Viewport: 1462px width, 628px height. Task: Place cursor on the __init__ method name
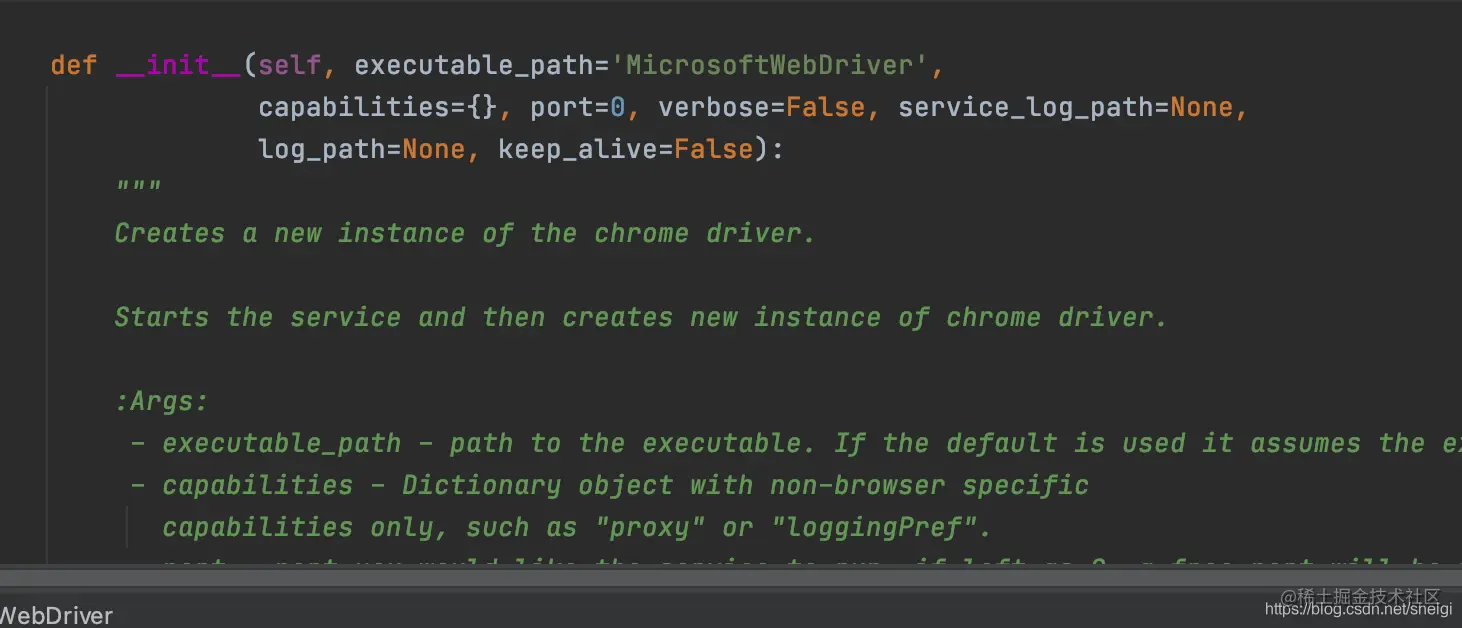point(178,66)
